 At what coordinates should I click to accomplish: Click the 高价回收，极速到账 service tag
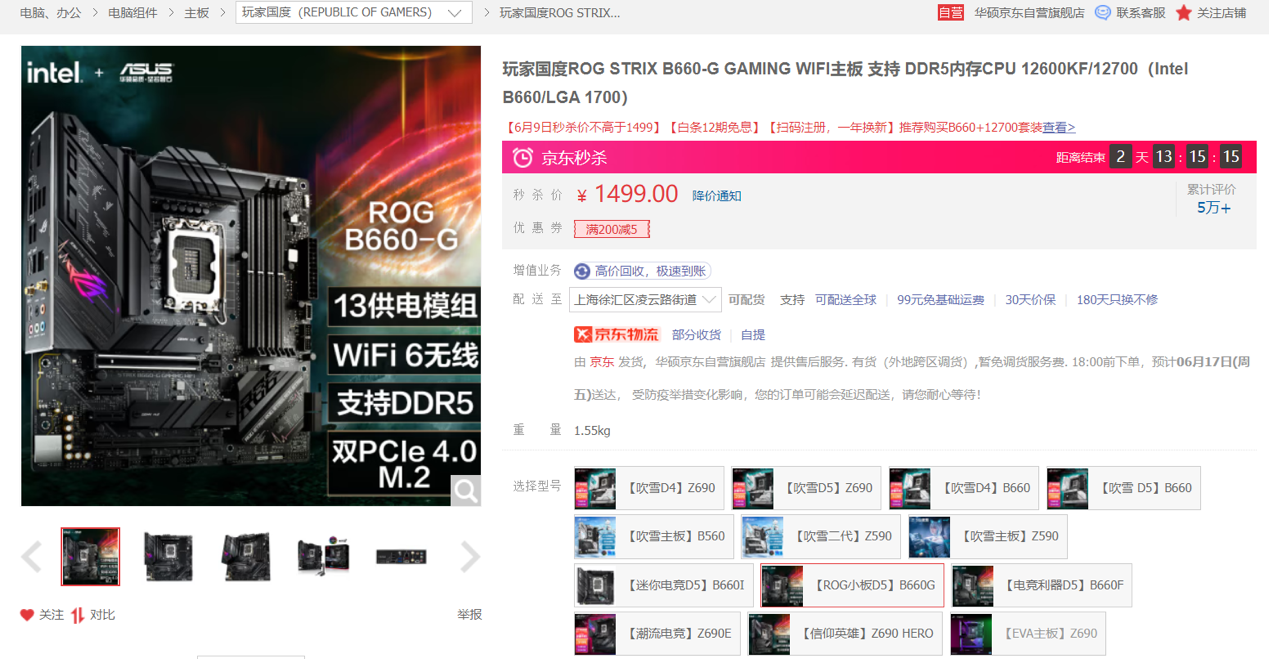coord(642,271)
